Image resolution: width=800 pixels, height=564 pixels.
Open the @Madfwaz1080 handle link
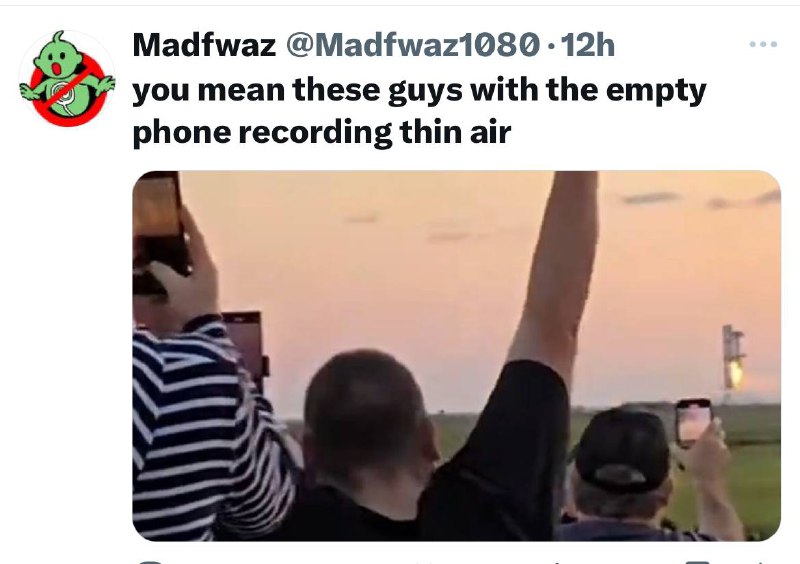pos(413,45)
